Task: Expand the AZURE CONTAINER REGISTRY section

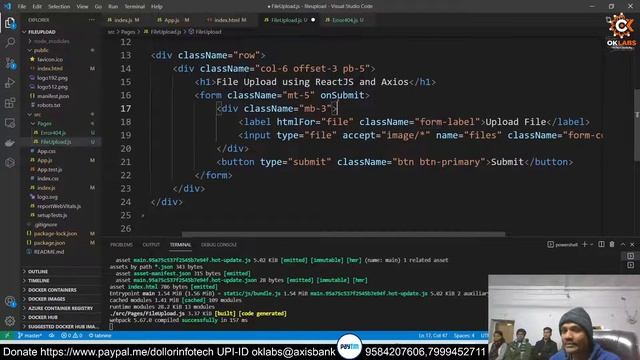Action: pos(61,308)
